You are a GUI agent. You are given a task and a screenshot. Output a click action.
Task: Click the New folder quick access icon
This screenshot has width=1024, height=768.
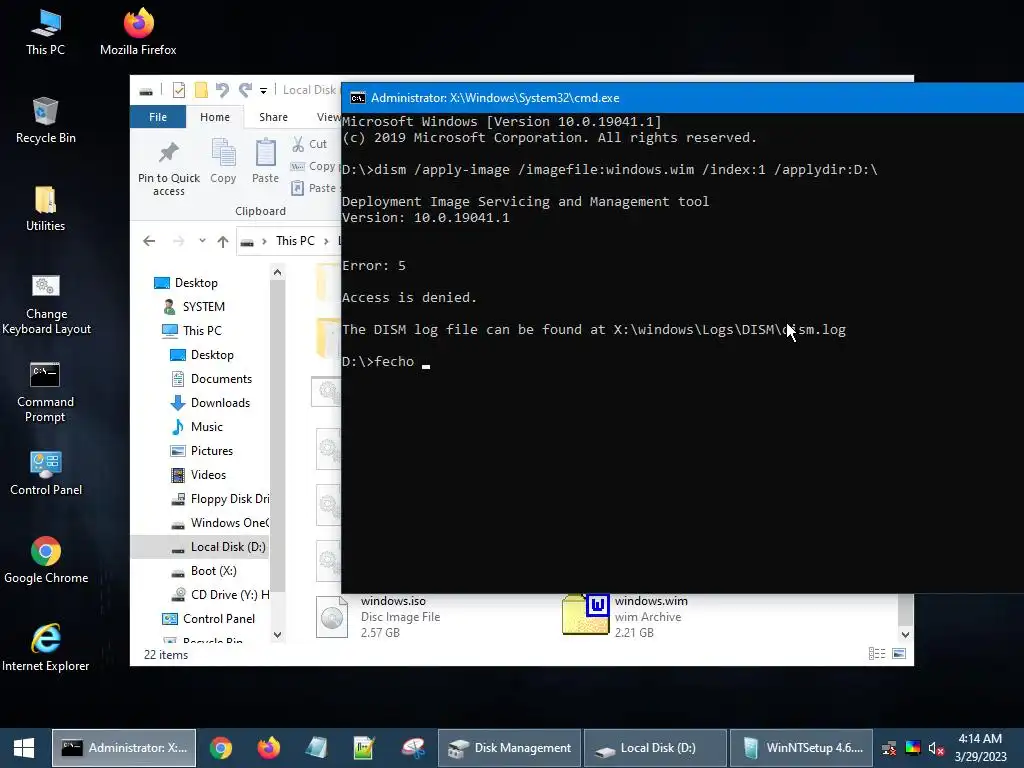pyautogui.click(x=201, y=90)
